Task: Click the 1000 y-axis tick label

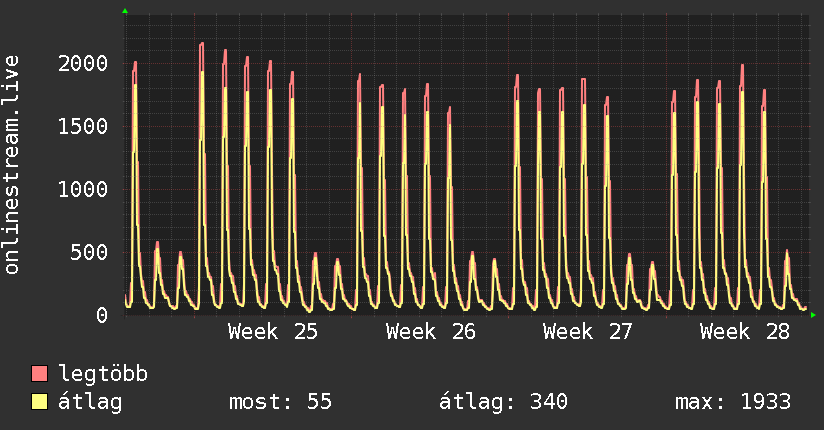Action: coord(83,189)
